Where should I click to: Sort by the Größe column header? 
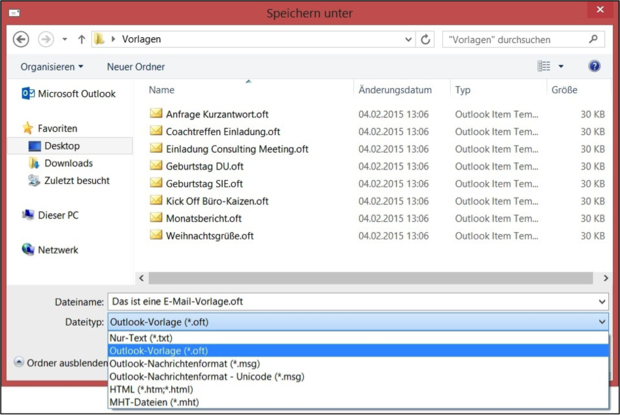tap(564, 90)
